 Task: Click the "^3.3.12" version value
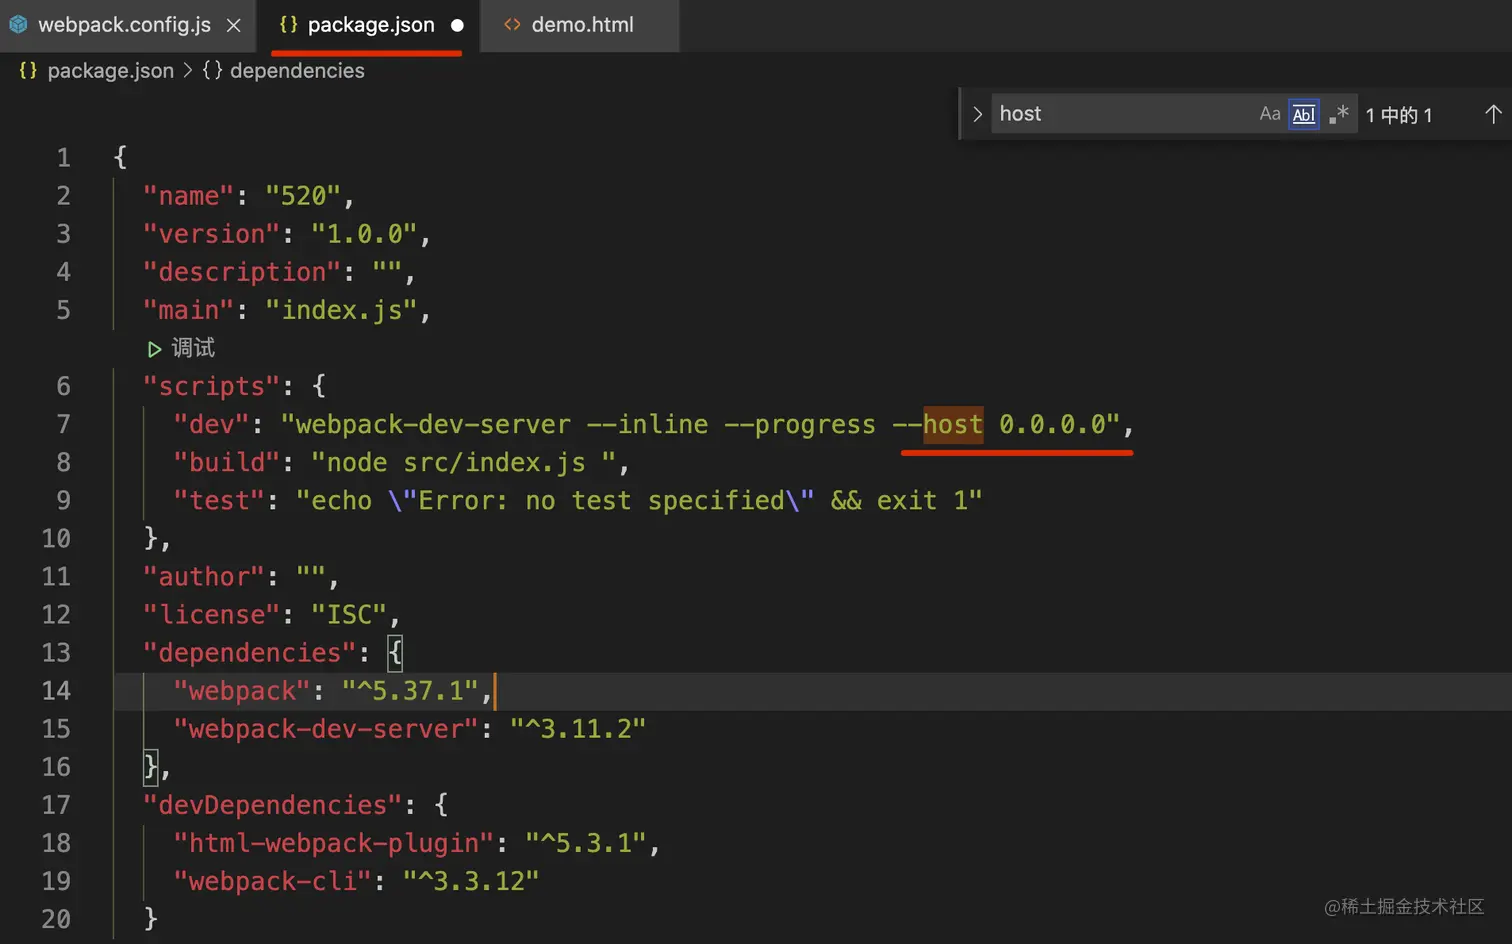click(471, 880)
